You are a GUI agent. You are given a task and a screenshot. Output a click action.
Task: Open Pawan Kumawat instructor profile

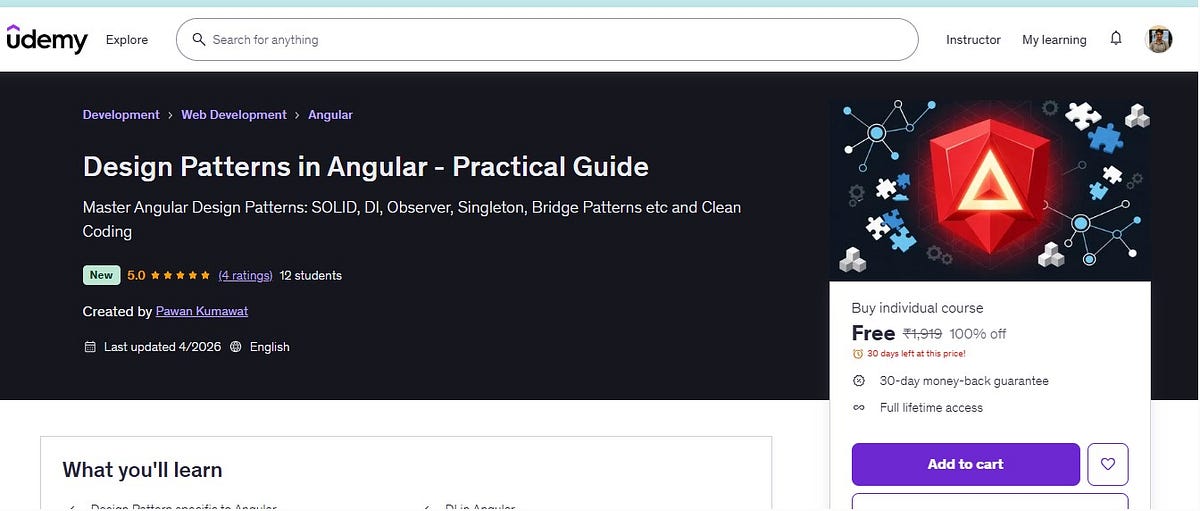click(x=202, y=311)
